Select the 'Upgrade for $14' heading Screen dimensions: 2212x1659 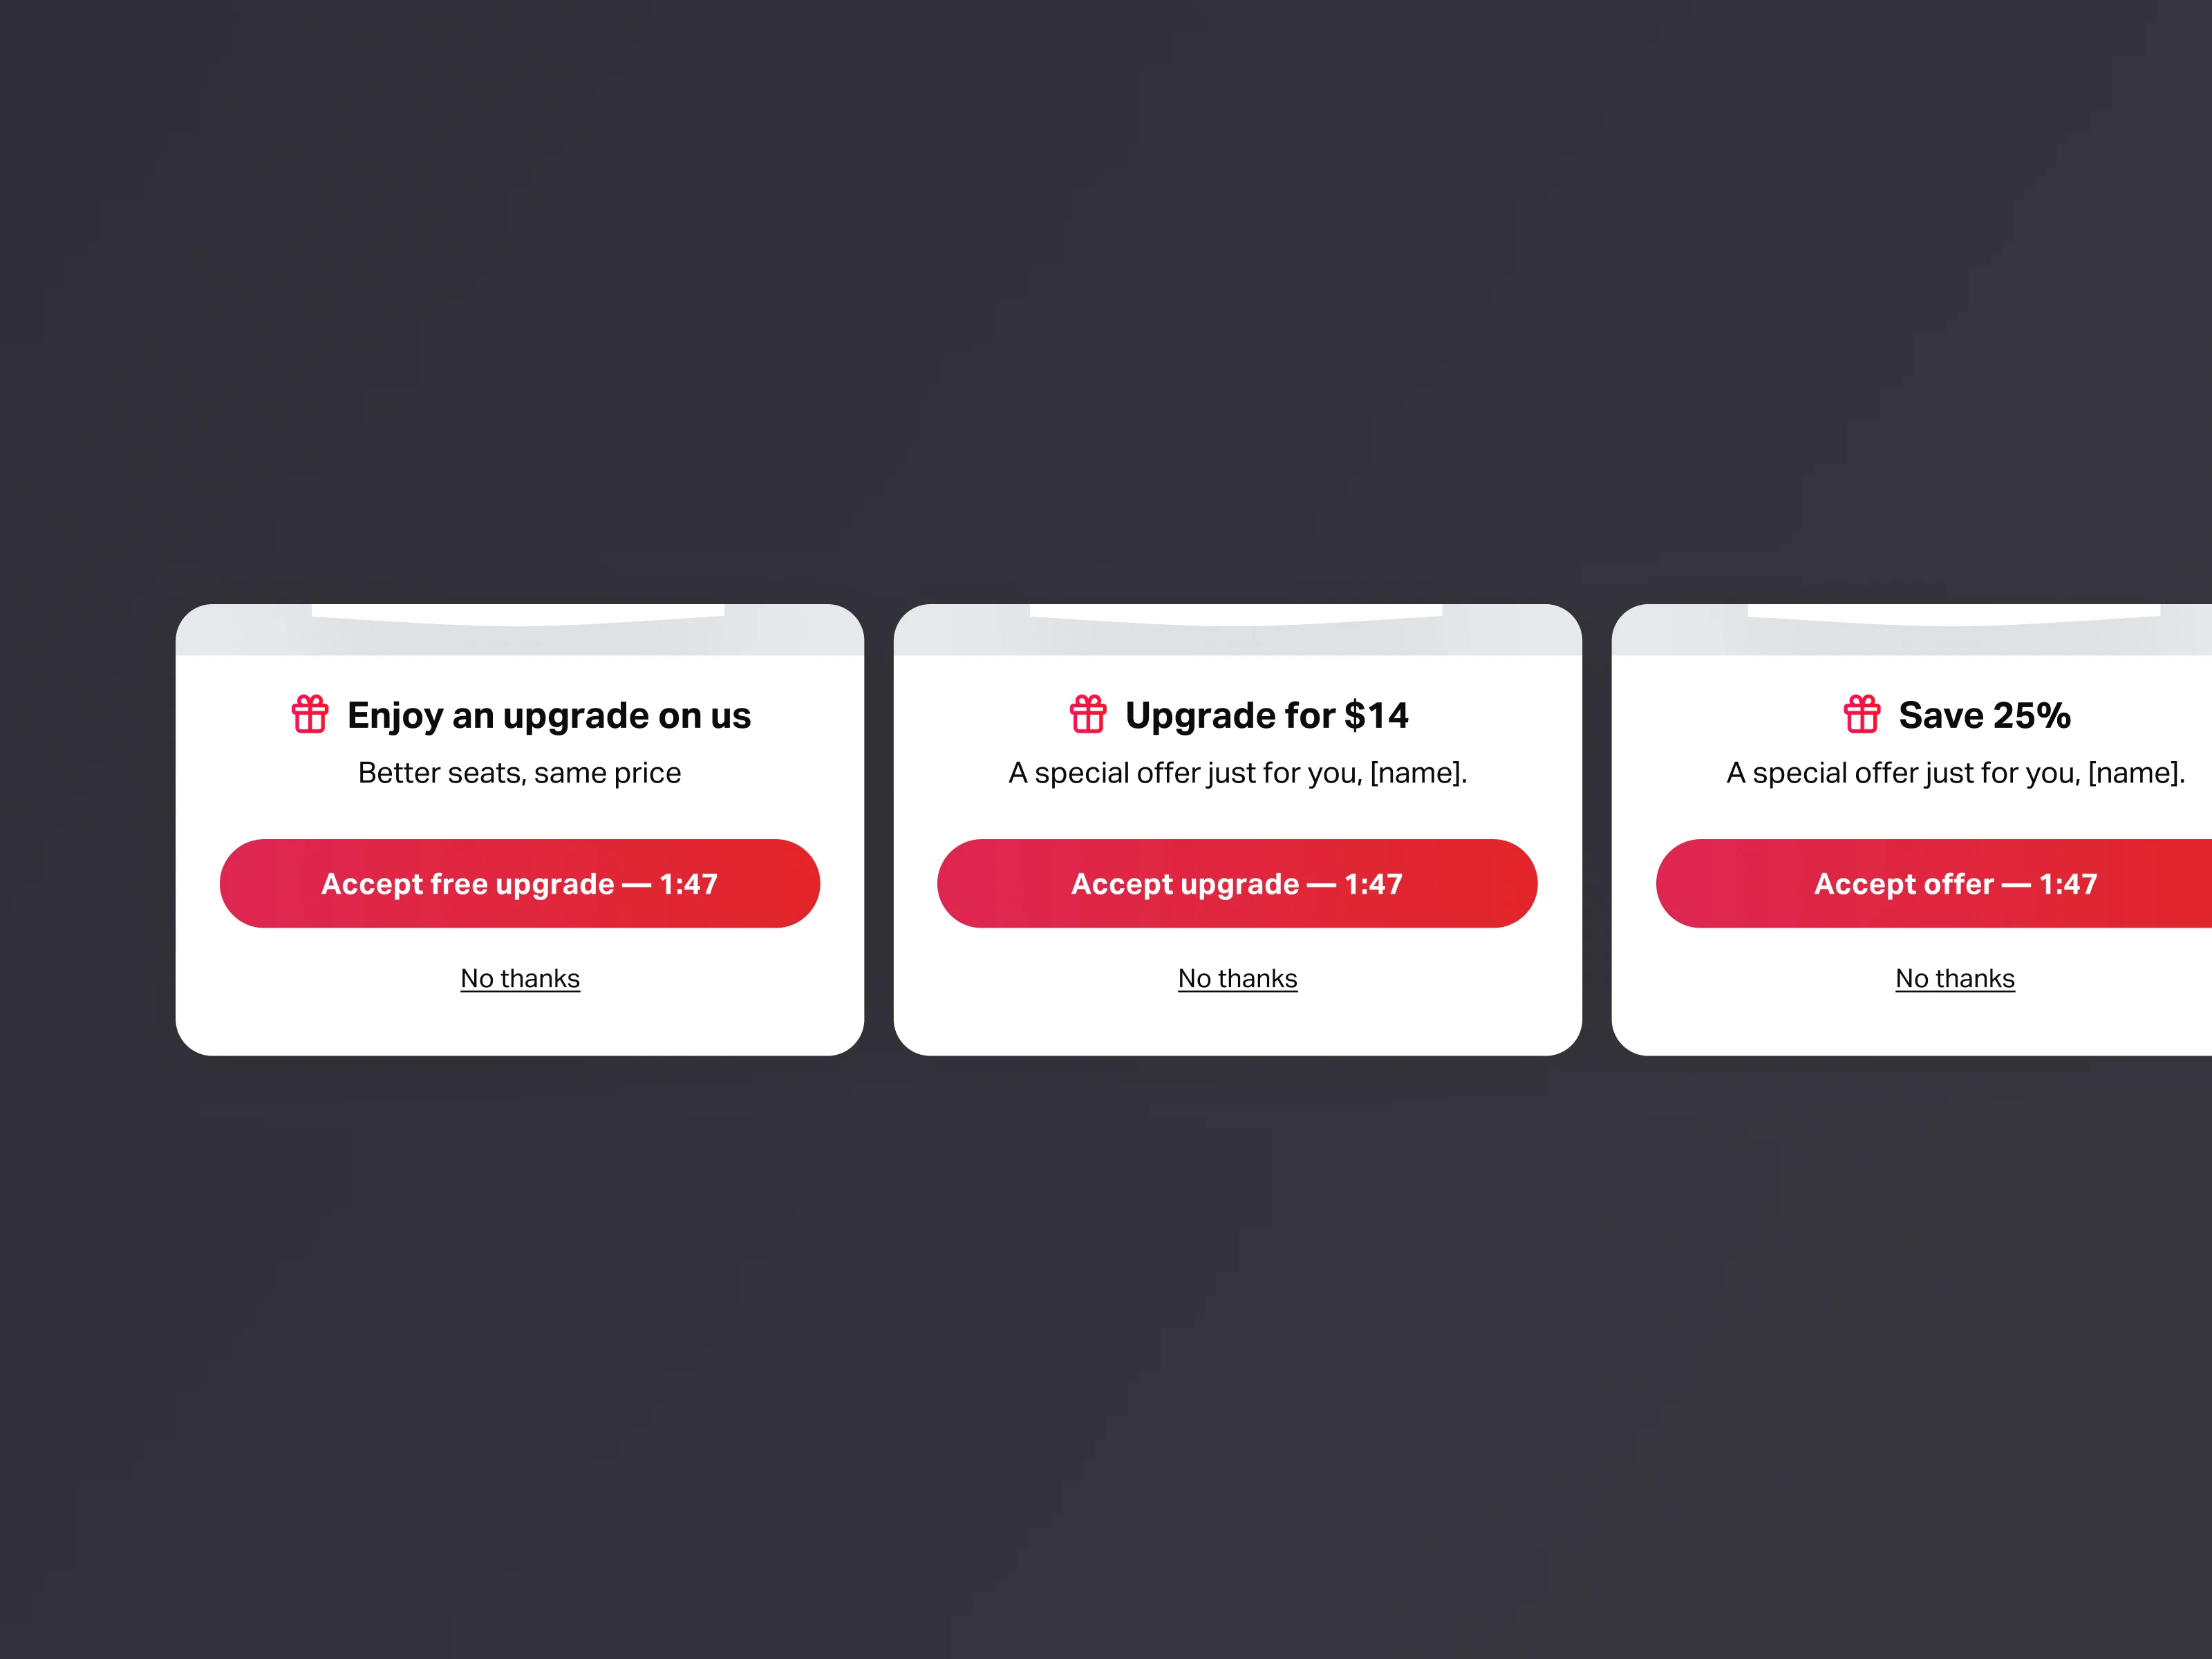click(1267, 716)
